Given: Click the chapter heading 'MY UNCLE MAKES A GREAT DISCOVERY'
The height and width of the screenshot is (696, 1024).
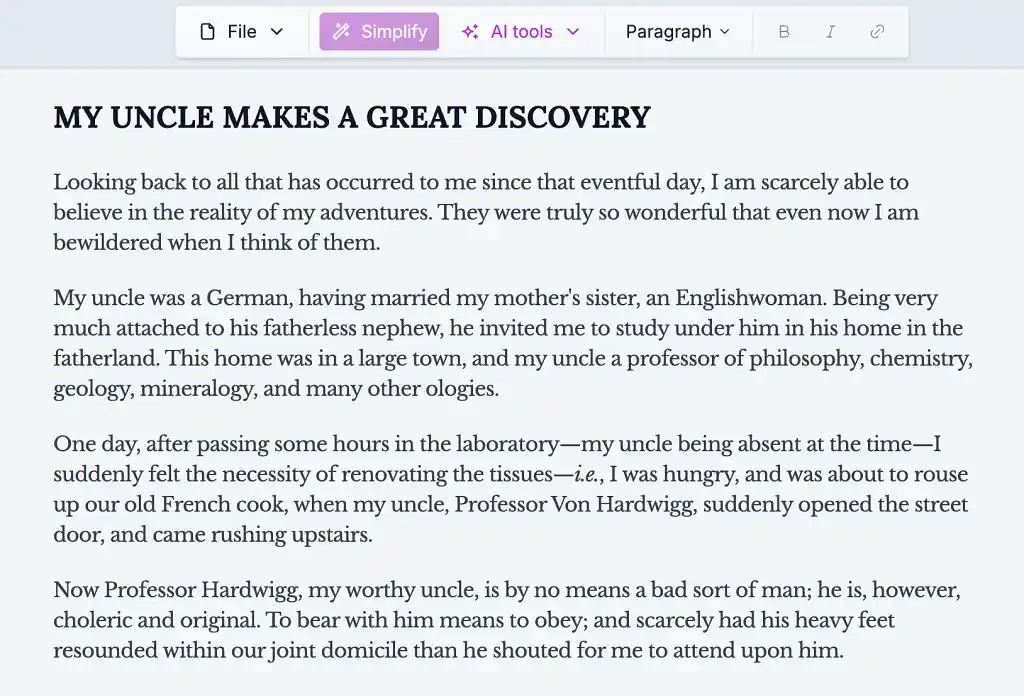Looking at the screenshot, I should (351, 117).
